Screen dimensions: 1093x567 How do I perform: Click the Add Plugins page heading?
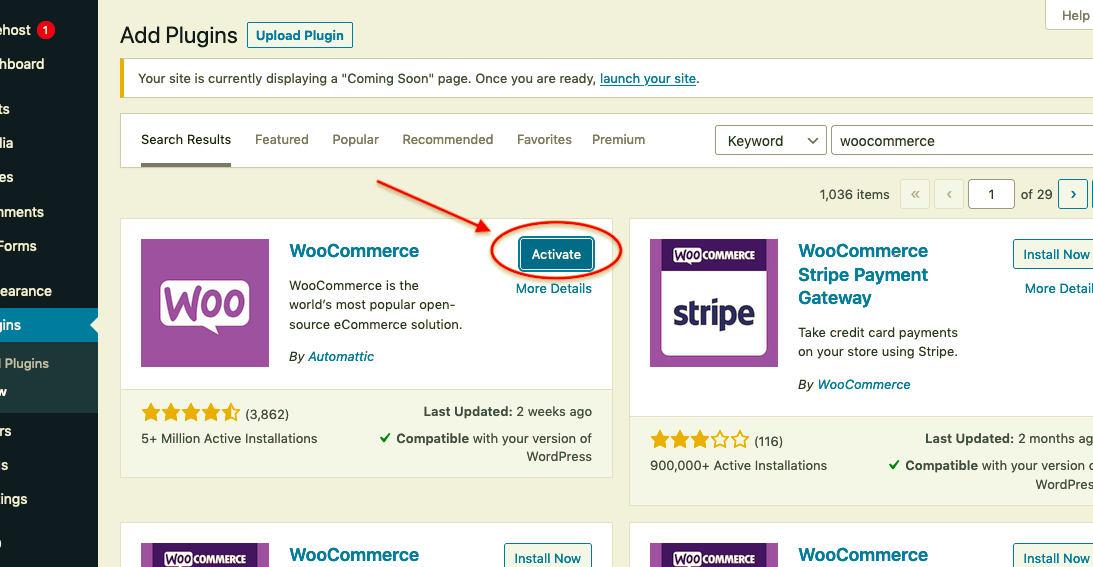(x=178, y=35)
